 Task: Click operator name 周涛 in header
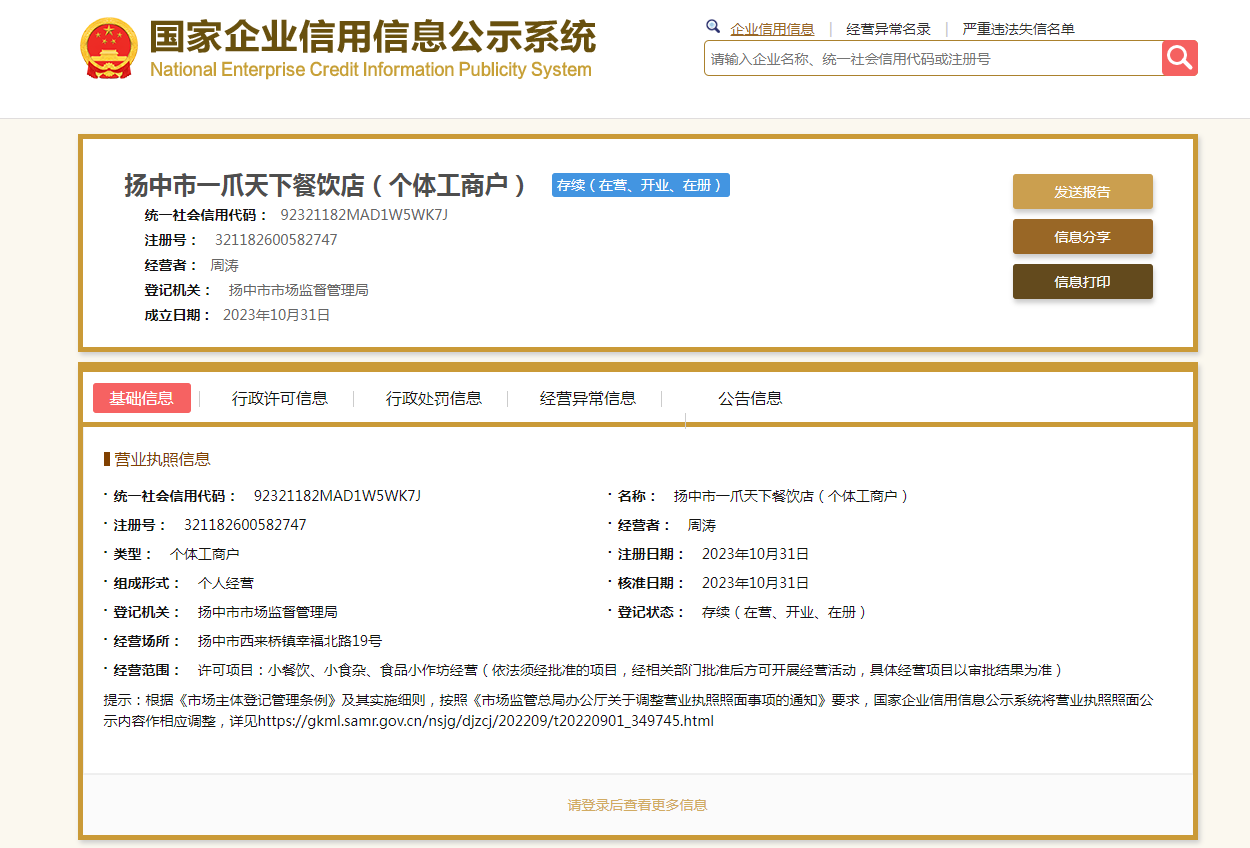[224, 265]
